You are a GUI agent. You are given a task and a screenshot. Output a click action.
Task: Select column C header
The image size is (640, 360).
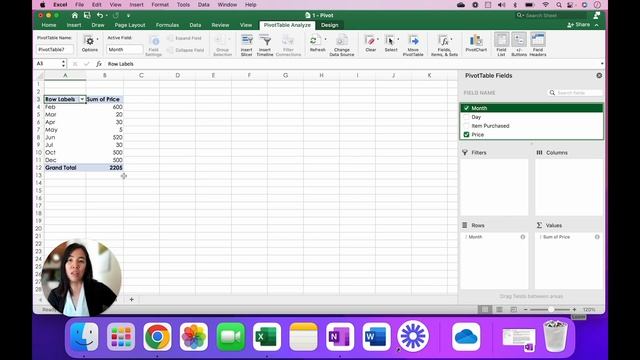click(141, 76)
